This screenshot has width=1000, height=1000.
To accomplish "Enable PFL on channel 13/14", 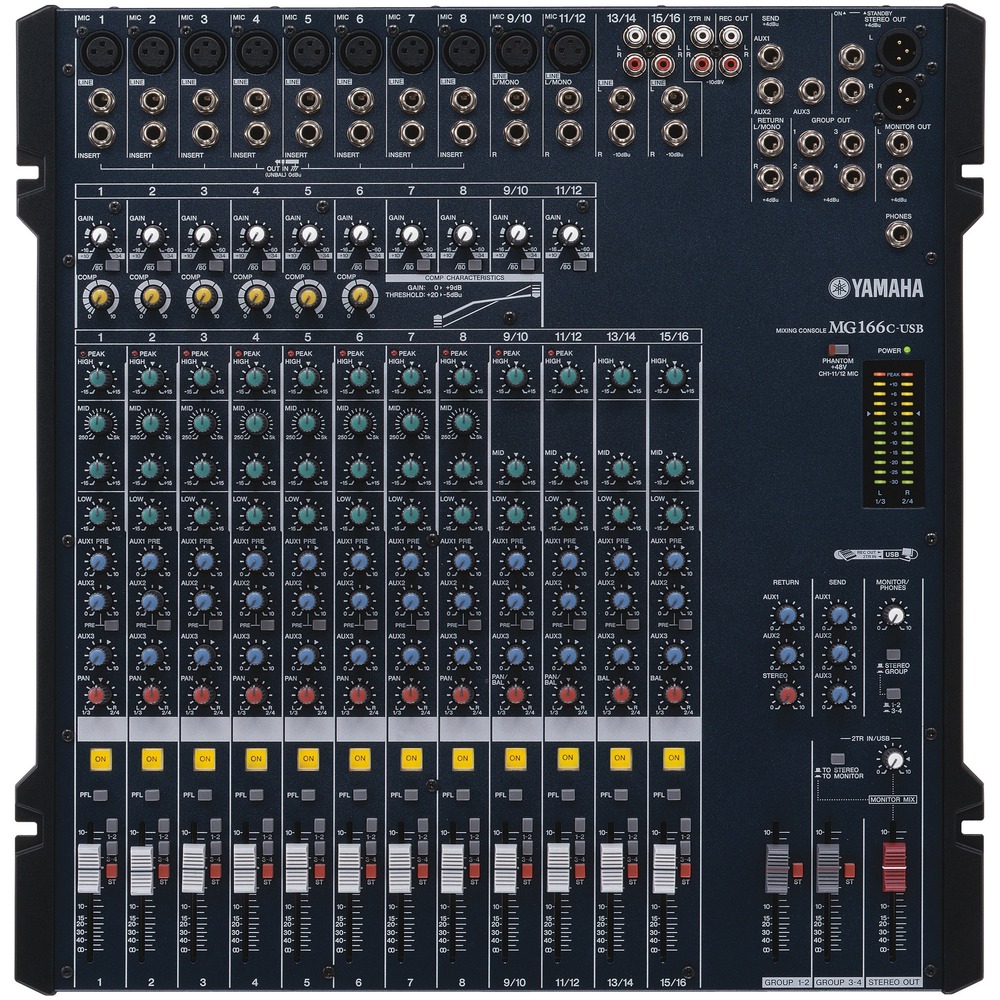I will pyautogui.click(x=622, y=795).
